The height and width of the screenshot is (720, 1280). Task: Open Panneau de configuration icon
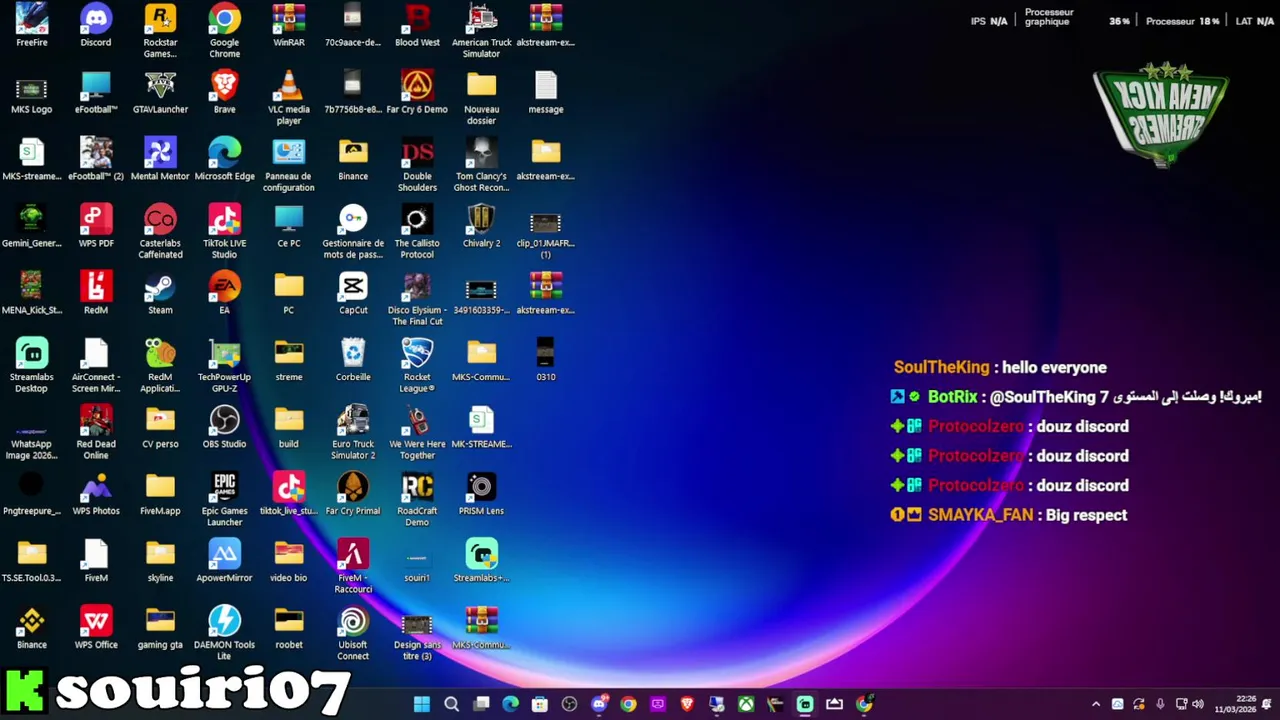289,165
